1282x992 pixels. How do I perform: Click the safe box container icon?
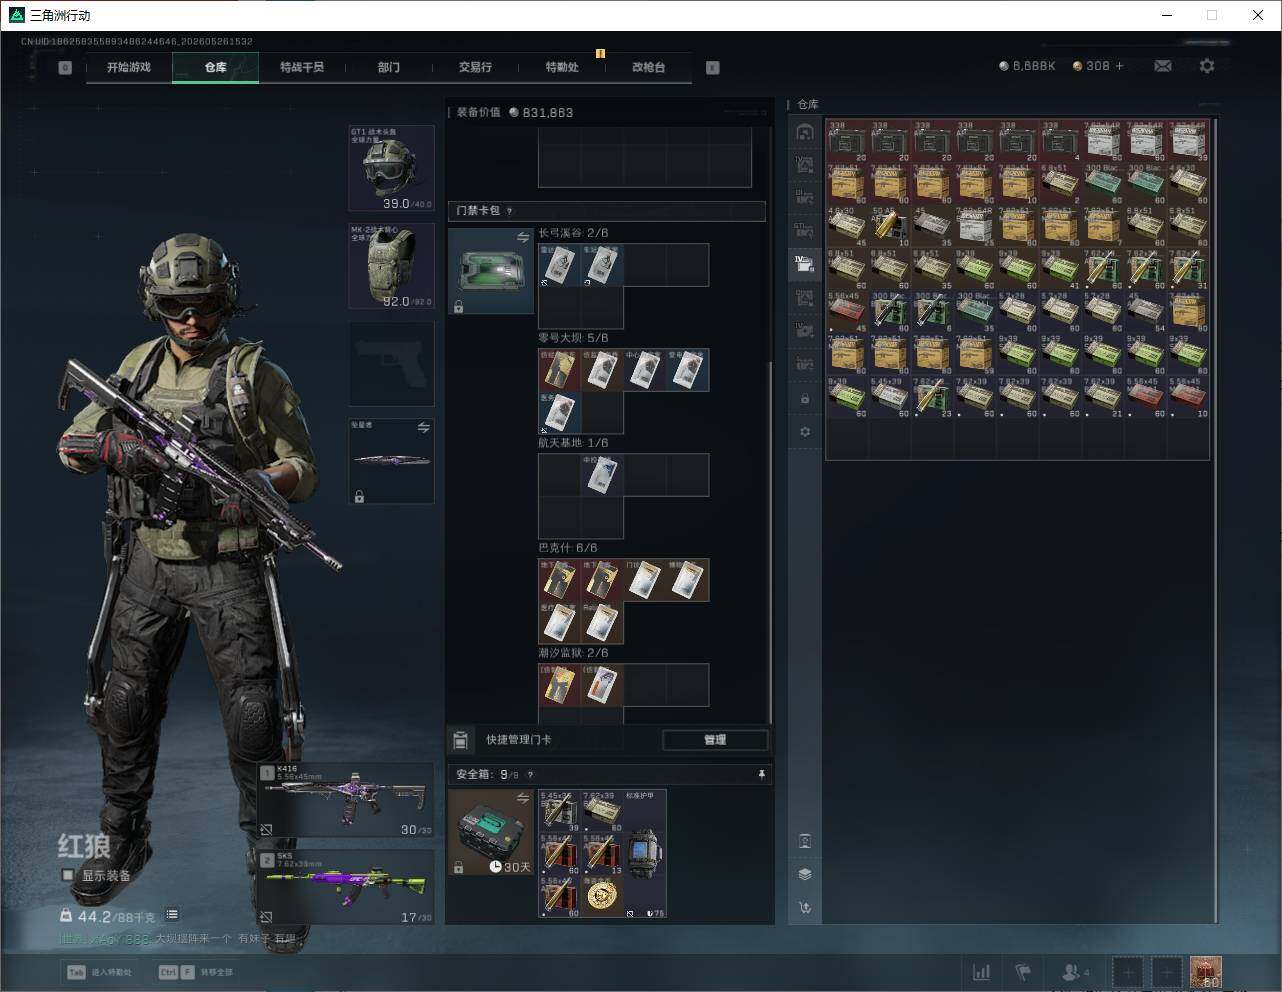491,832
